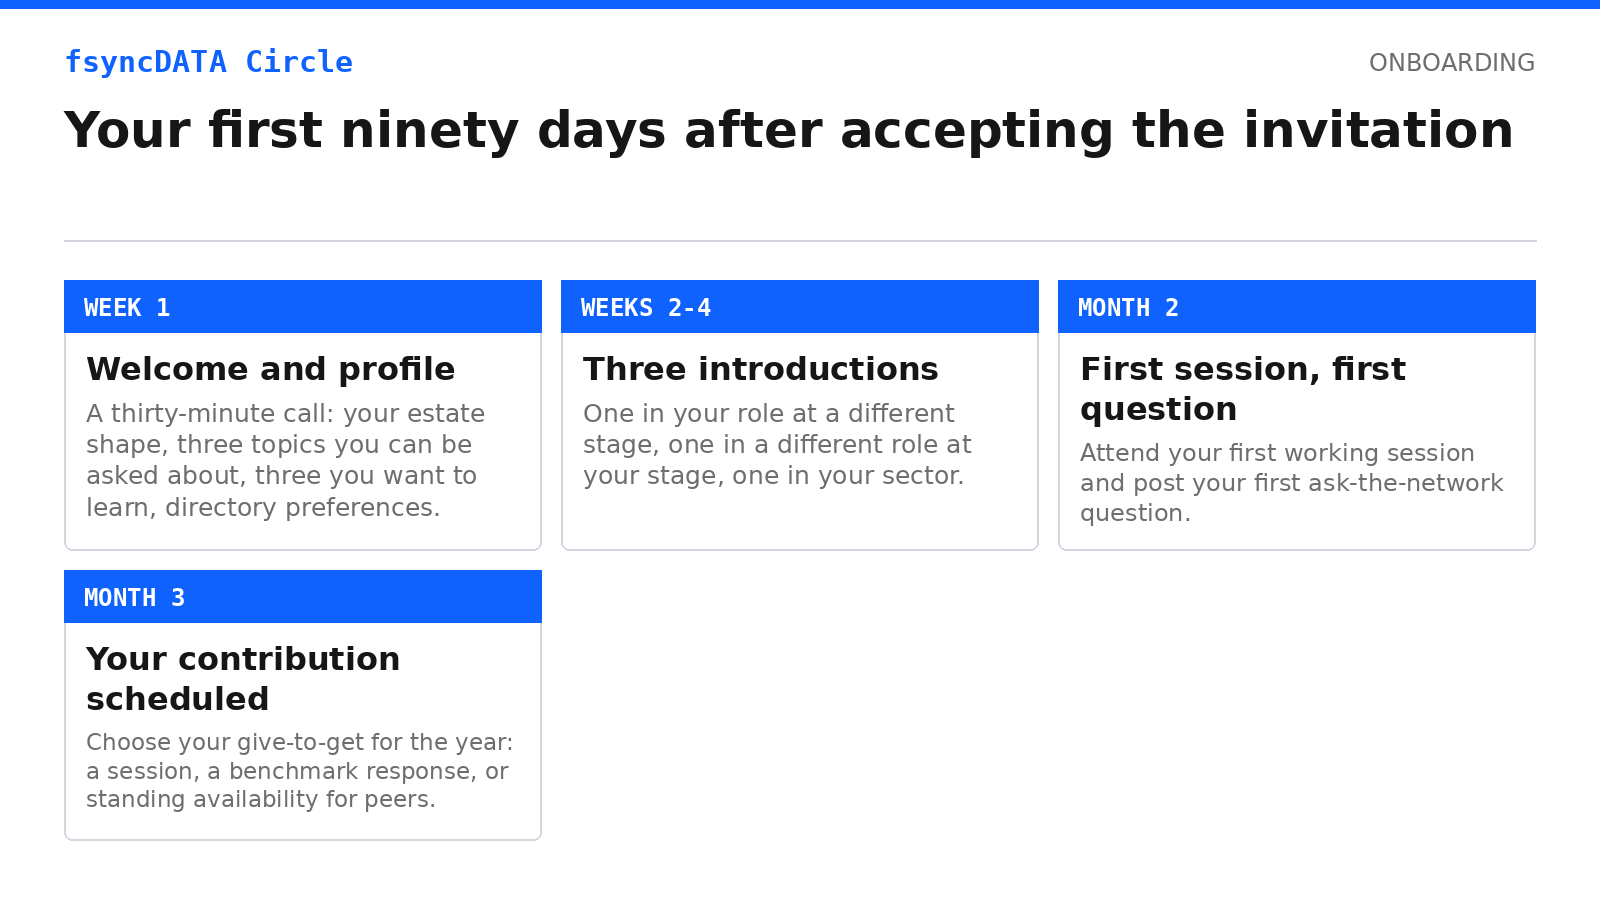
Task: Open the Your contribution scheduled title
Action: pyautogui.click(x=243, y=679)
